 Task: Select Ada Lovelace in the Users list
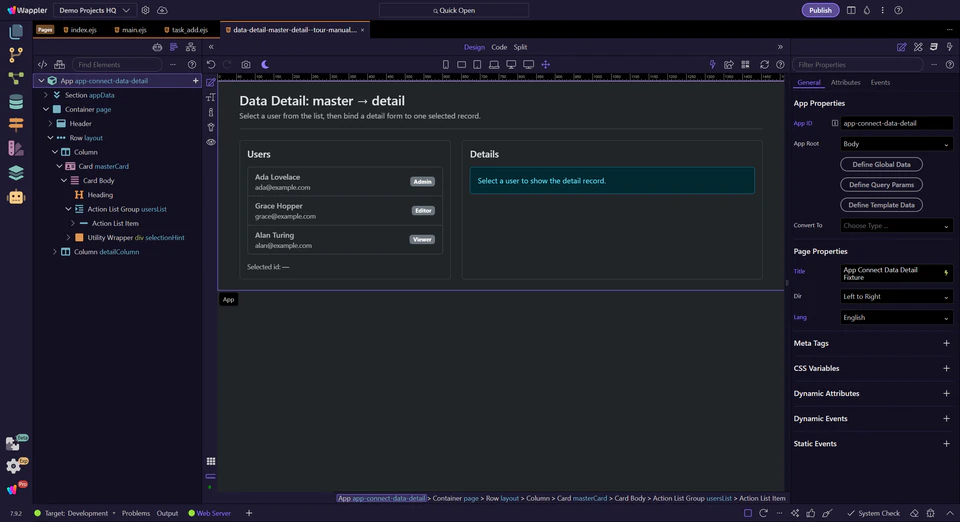pyautogui.click(x=345, y=182)
